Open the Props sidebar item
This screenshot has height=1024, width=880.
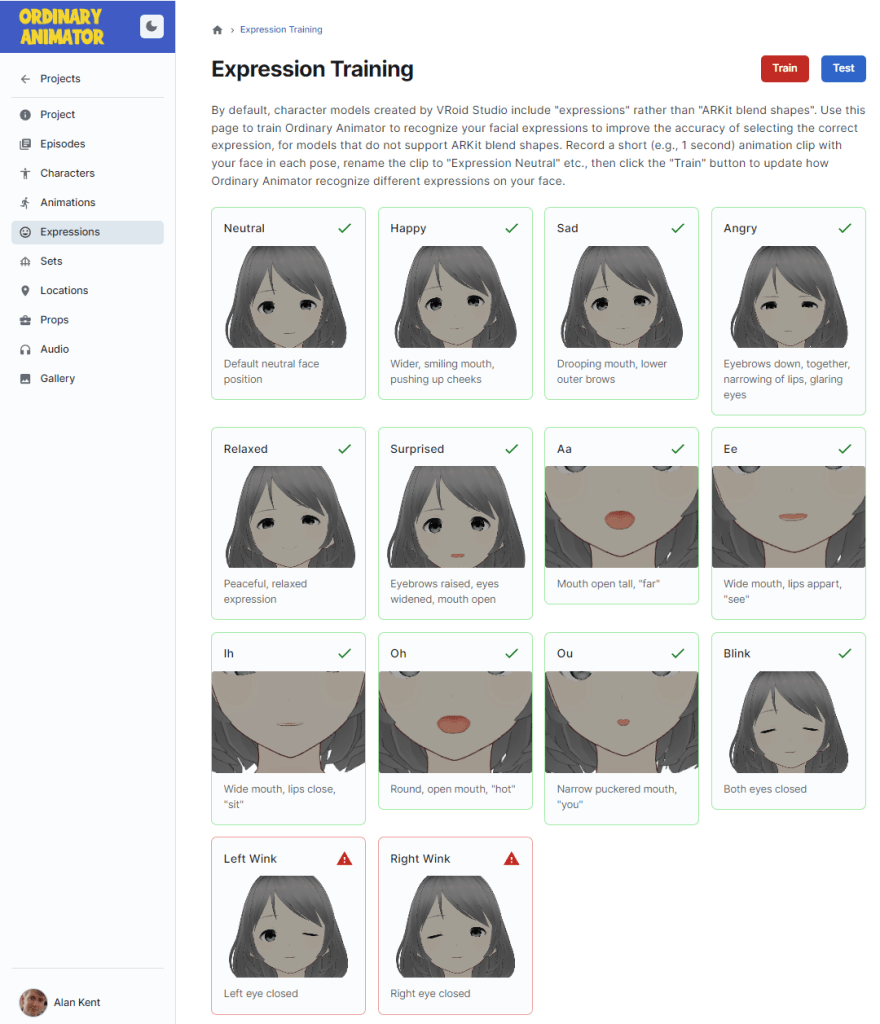54,320
